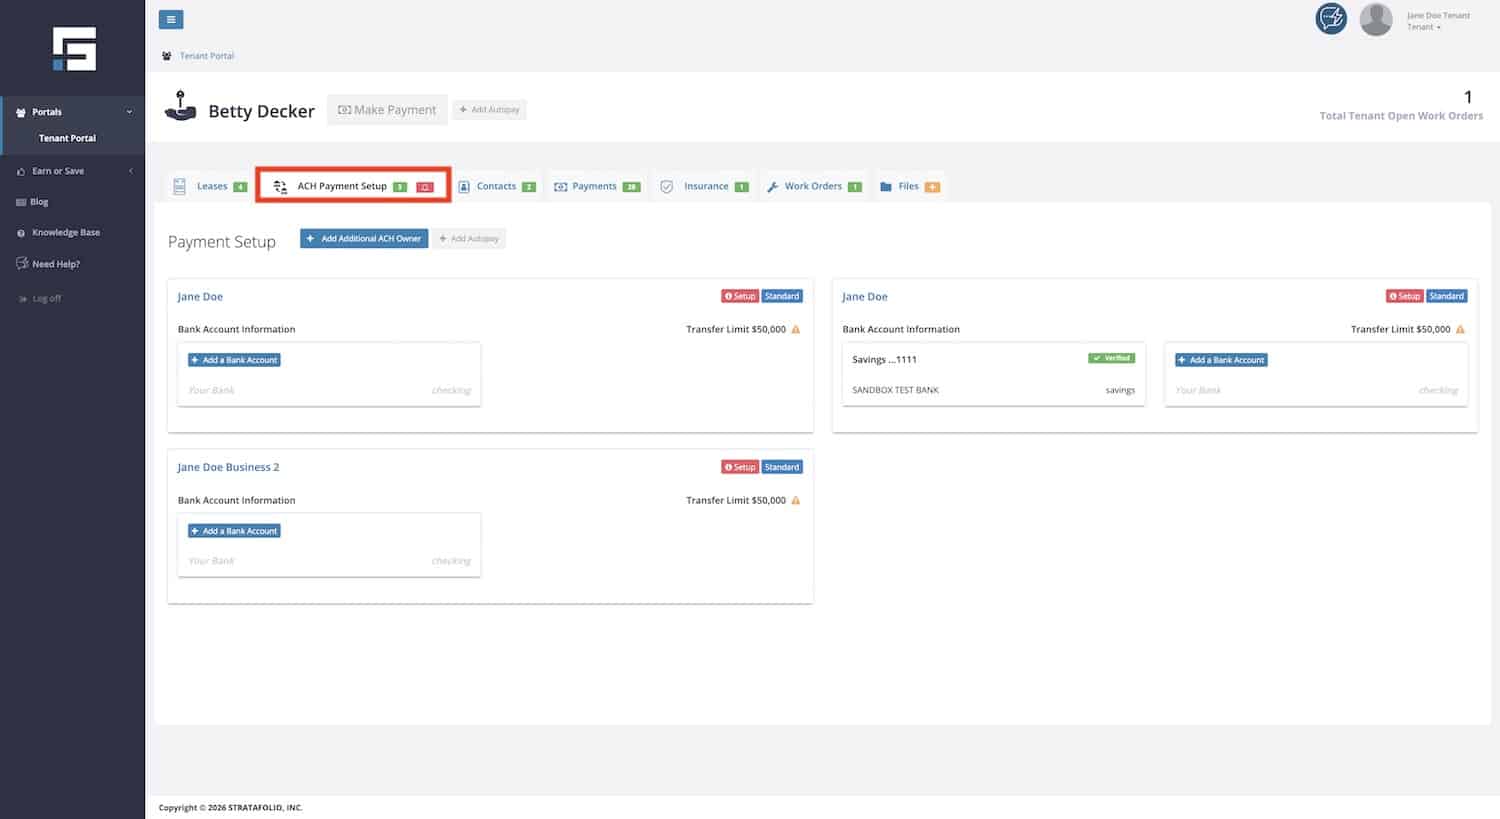The width and height of the screenshot is (1500, 819).
Task: Click the Knowledge Base question icon
Action: tap(21, 233)
